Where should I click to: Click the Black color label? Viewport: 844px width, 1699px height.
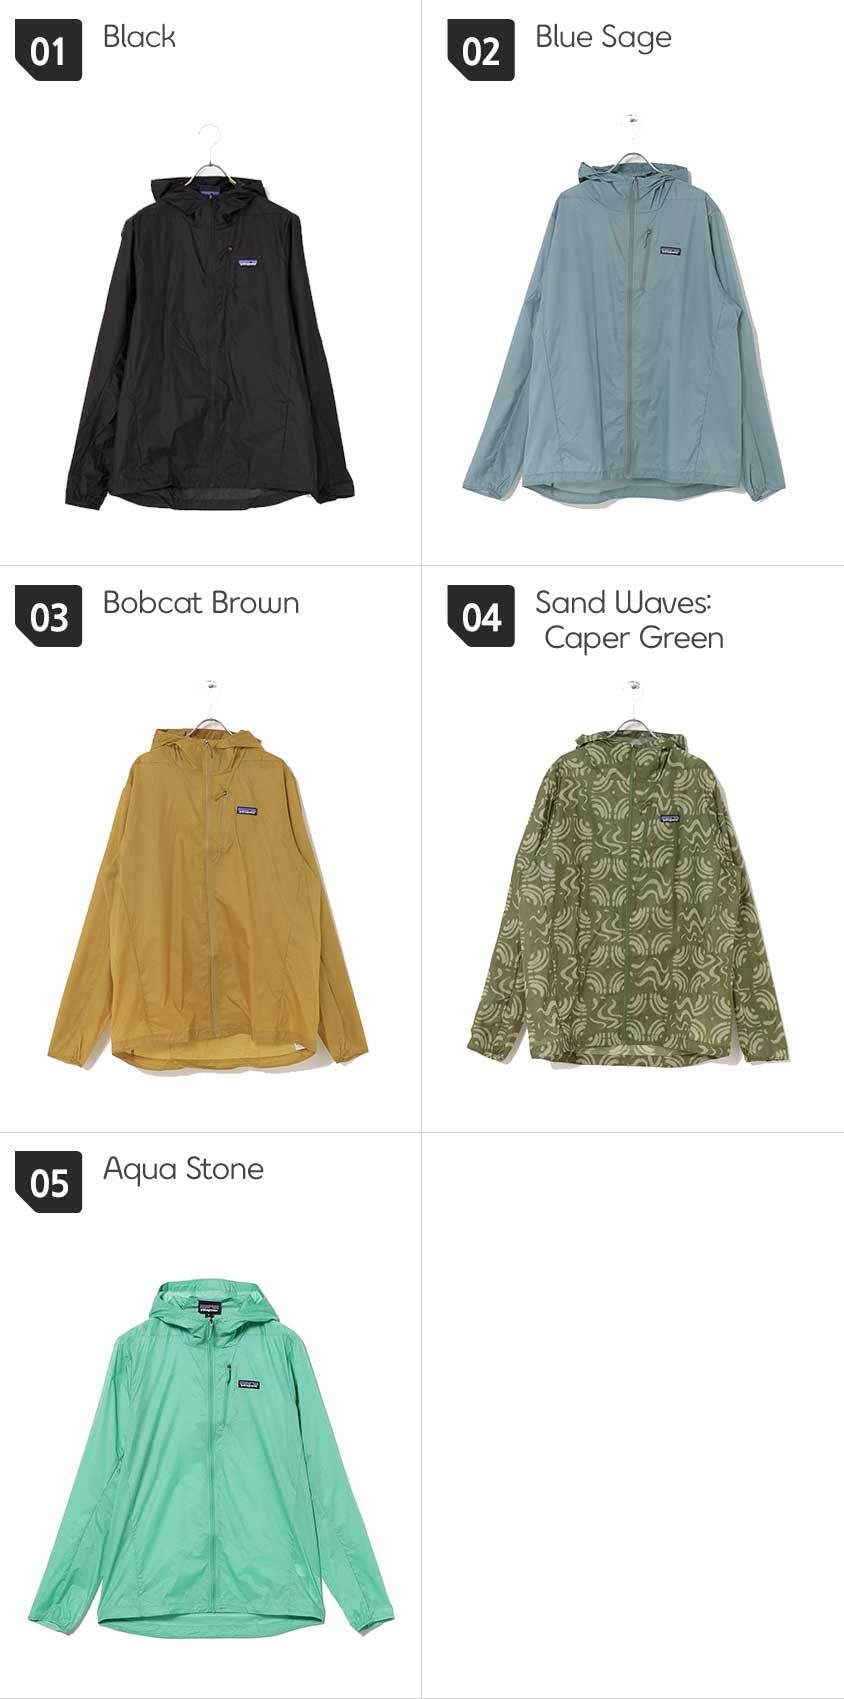139,37
